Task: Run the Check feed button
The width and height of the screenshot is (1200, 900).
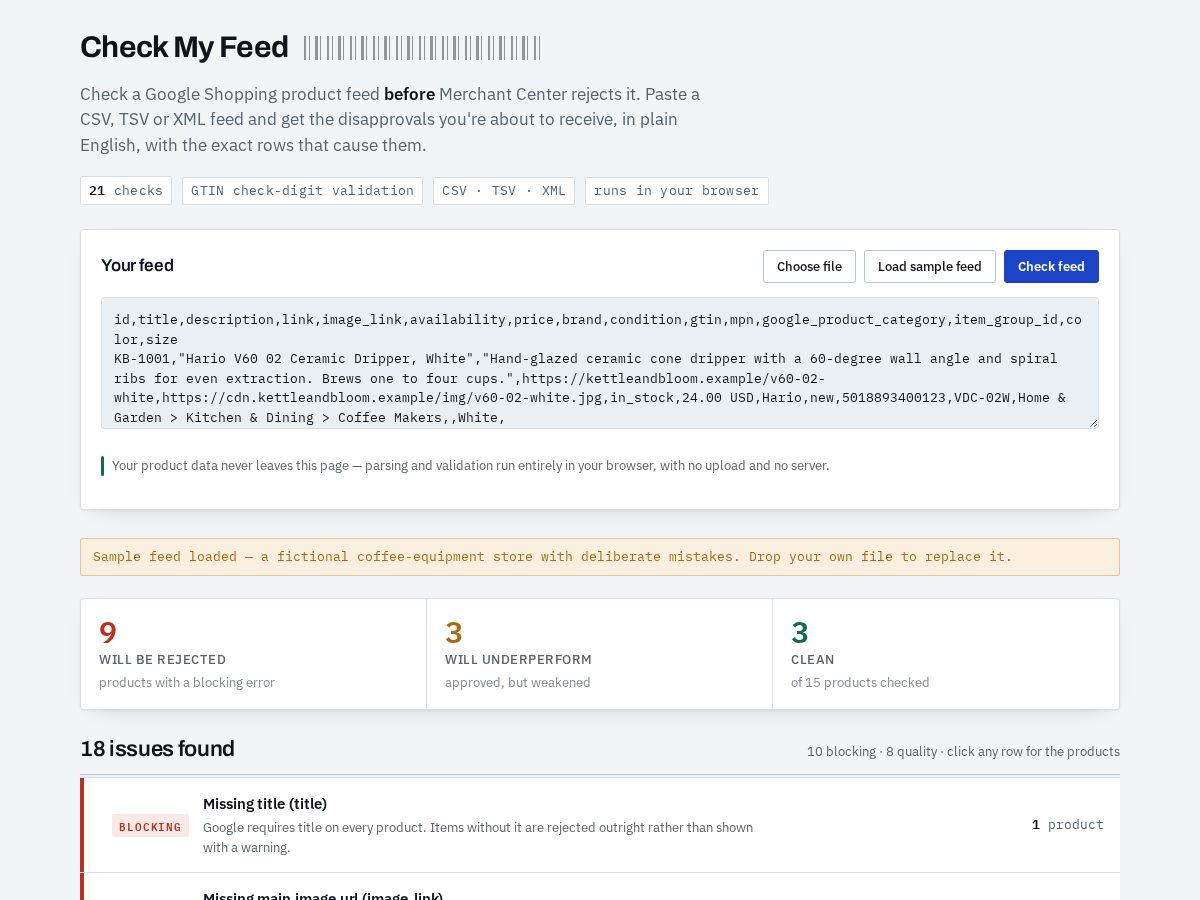Action: (x=1051, y=266)
